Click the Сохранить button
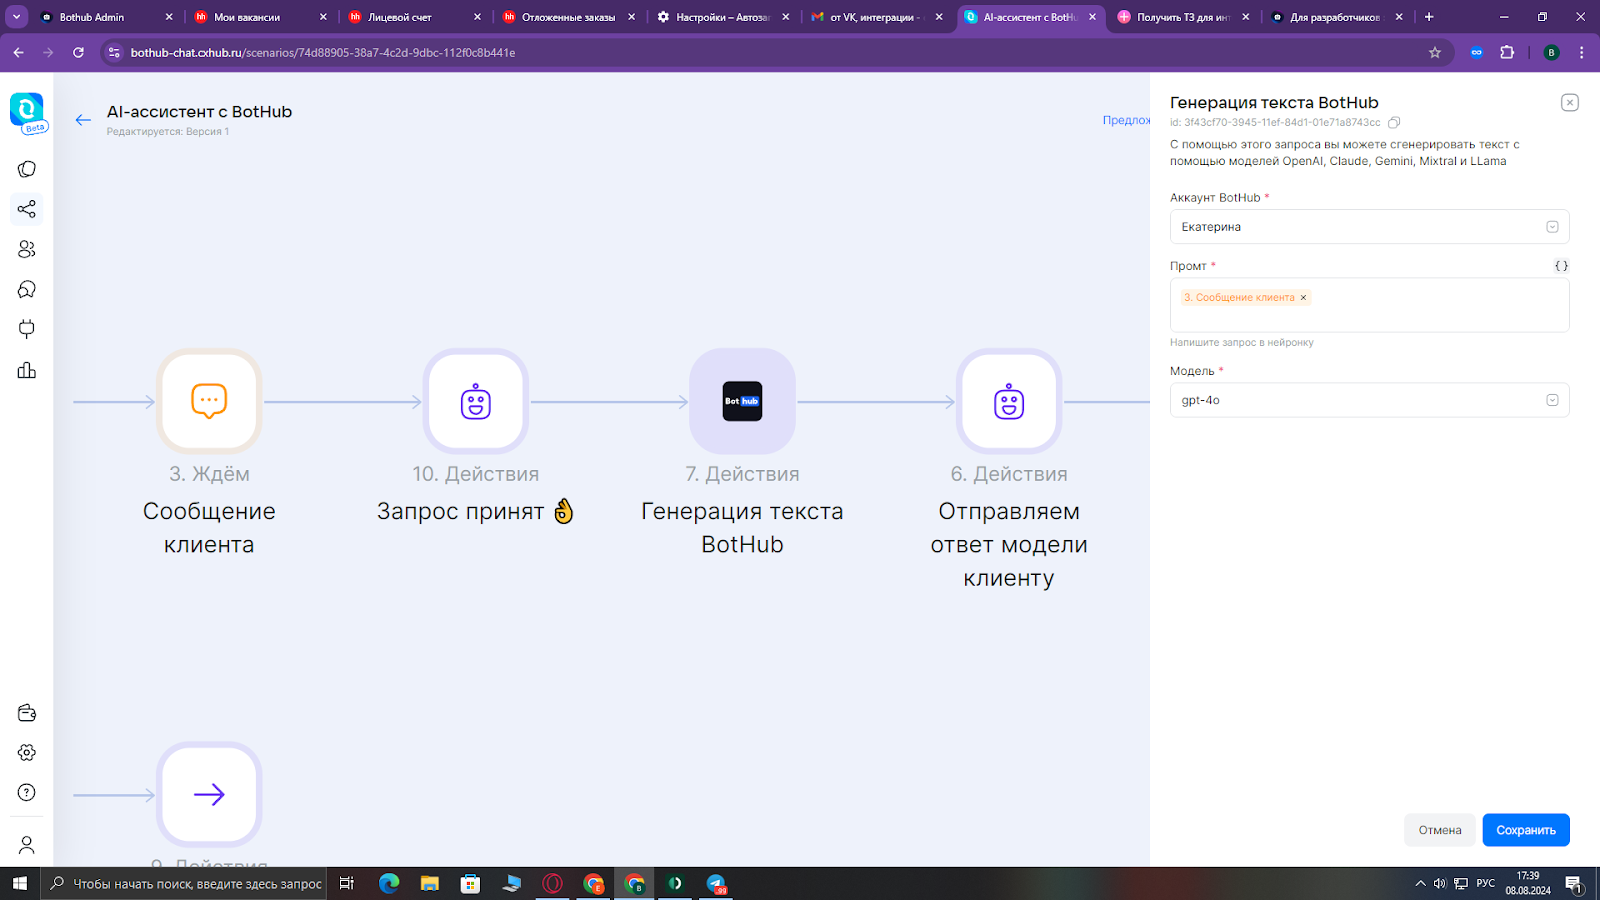 click(1525, 829)
